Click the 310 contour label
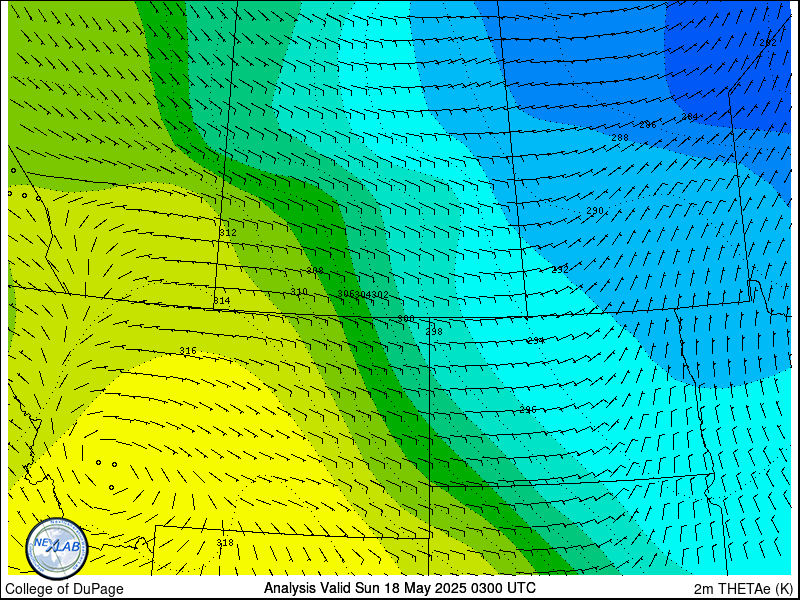Screen dimensions: 800x600 [x=299, y=292]
